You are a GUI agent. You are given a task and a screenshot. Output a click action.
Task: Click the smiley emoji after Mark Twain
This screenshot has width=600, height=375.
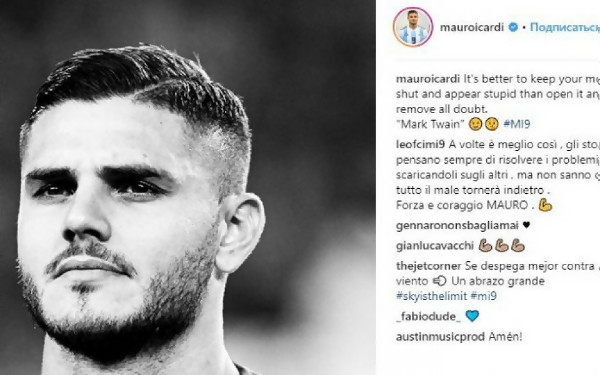pyautogui.click(x=475, y=124)
